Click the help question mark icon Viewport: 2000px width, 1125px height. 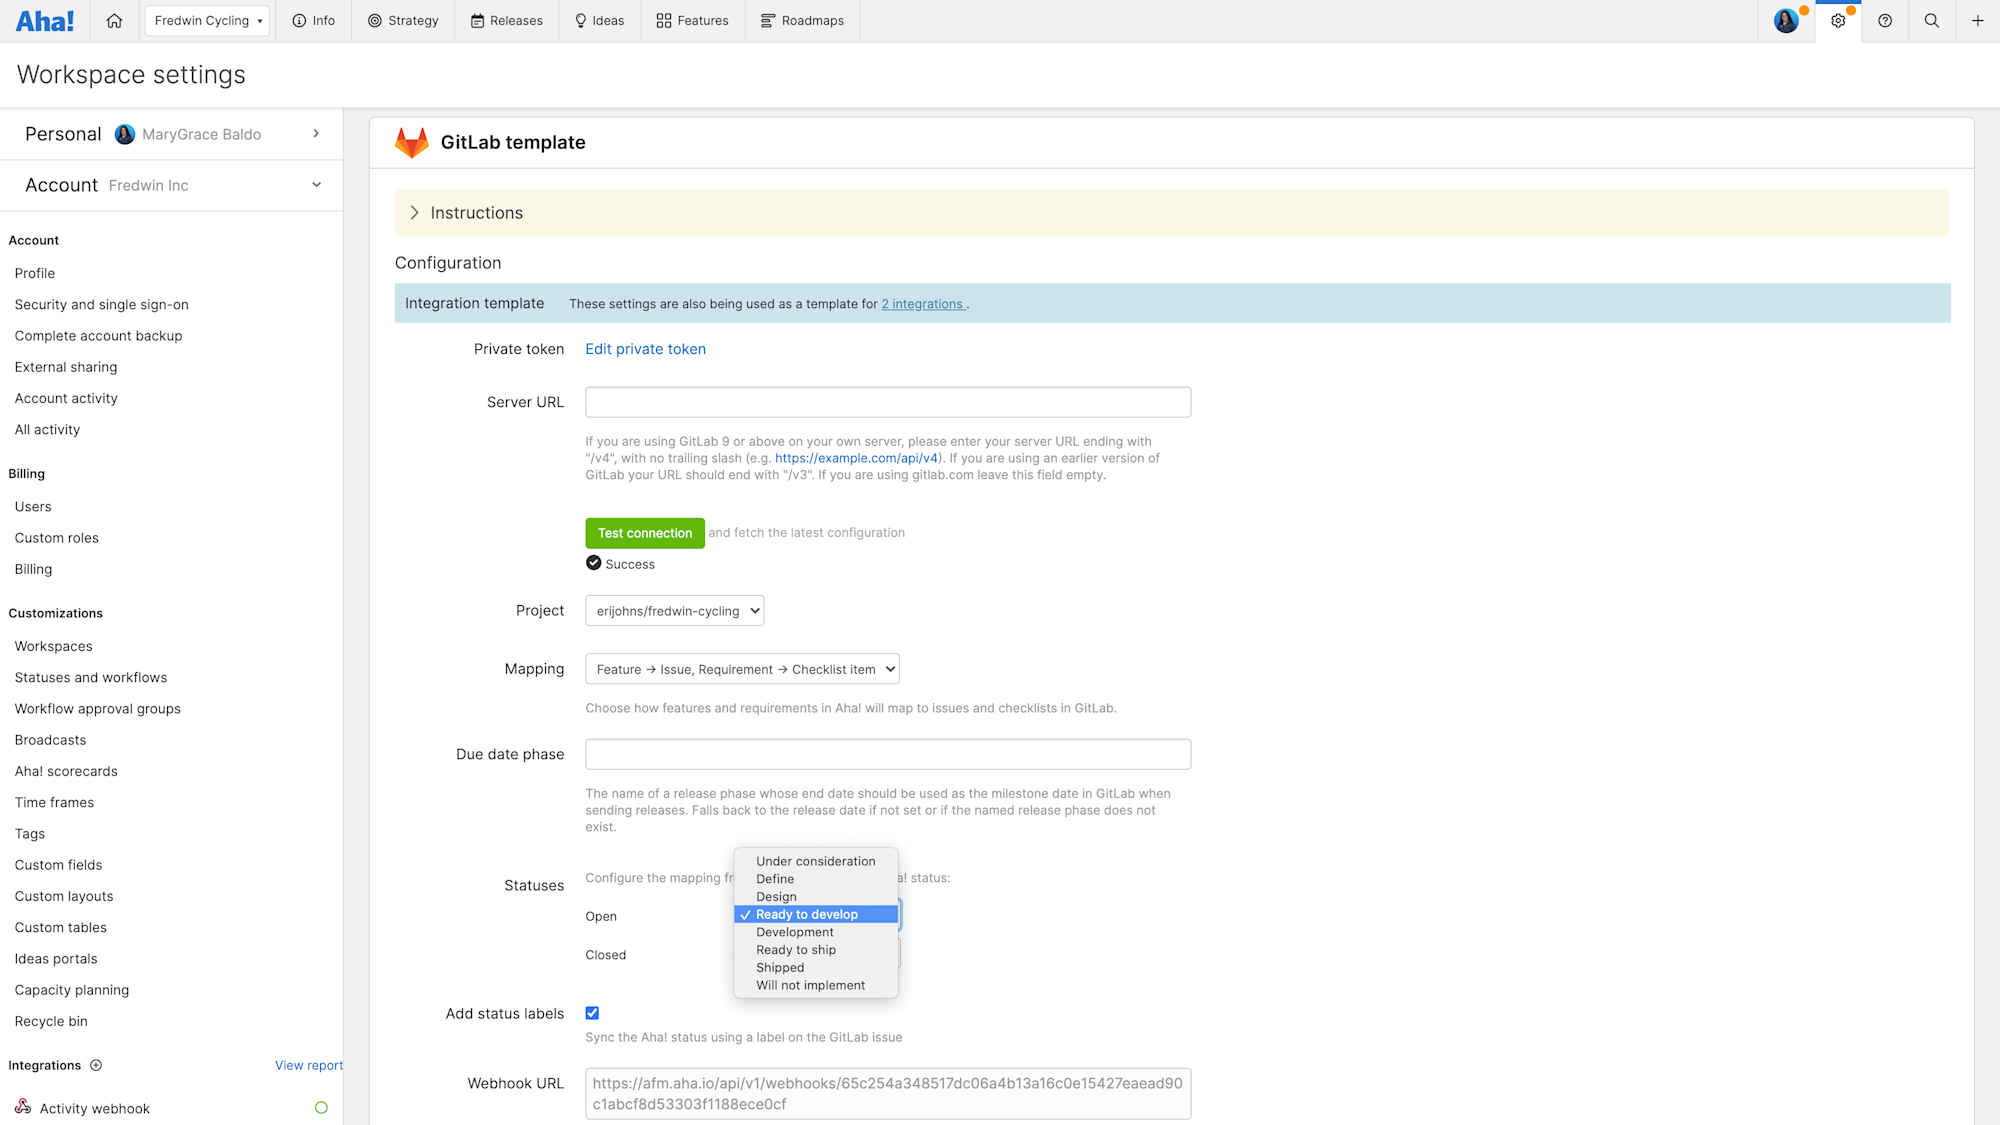point(1885,20)
